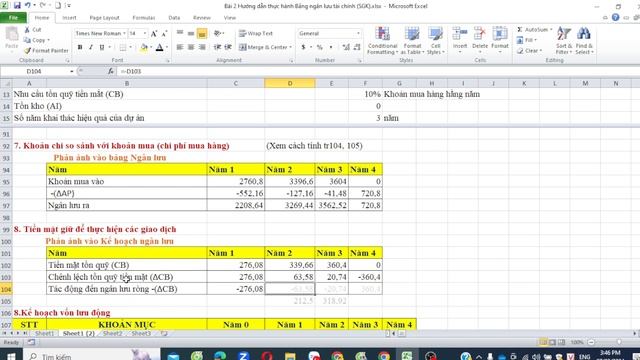
Task: Click the cell containing 3269,44
Action: pyautogui.click(x=290, y=205)
